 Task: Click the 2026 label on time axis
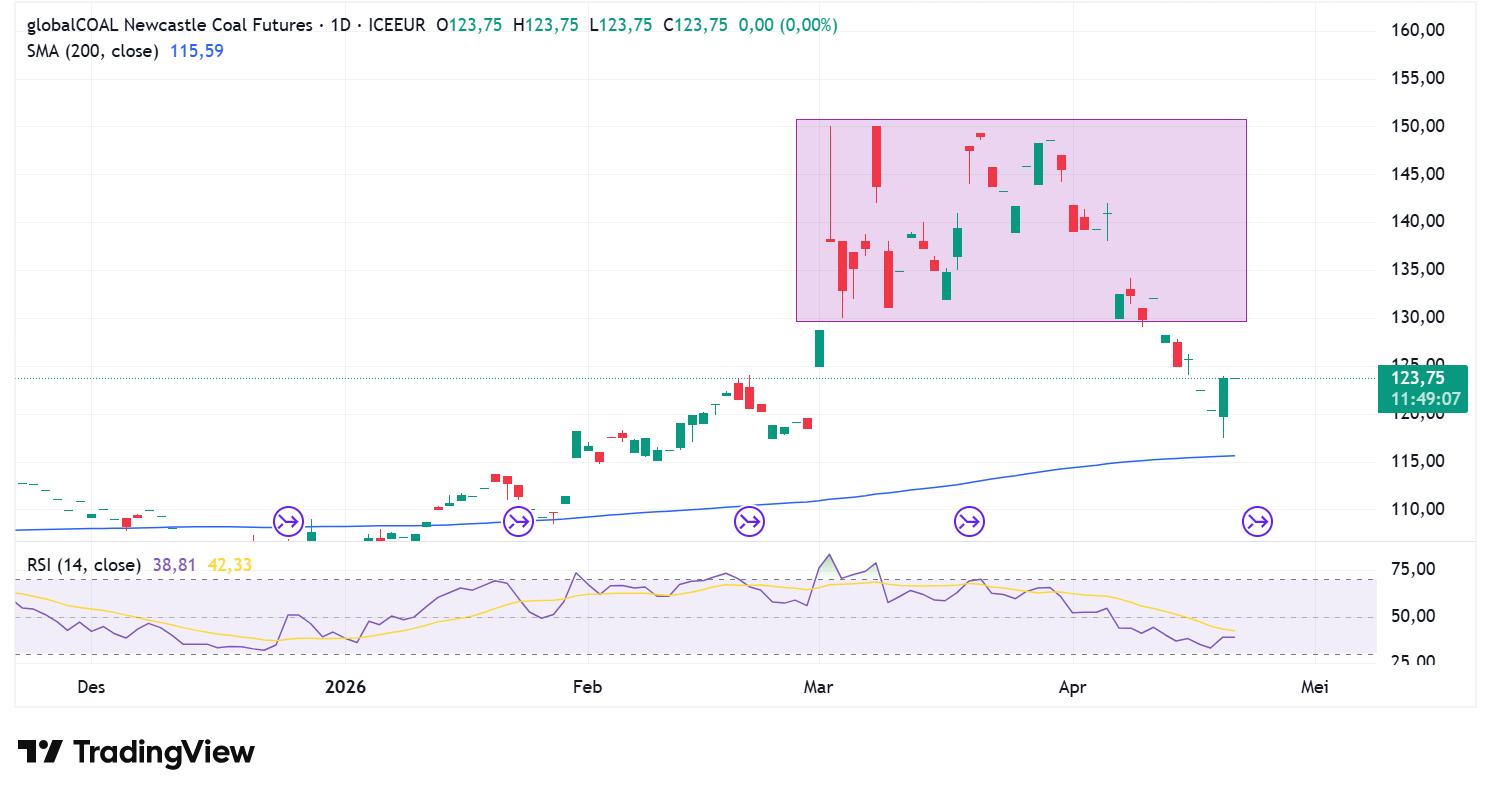(345, 687)
